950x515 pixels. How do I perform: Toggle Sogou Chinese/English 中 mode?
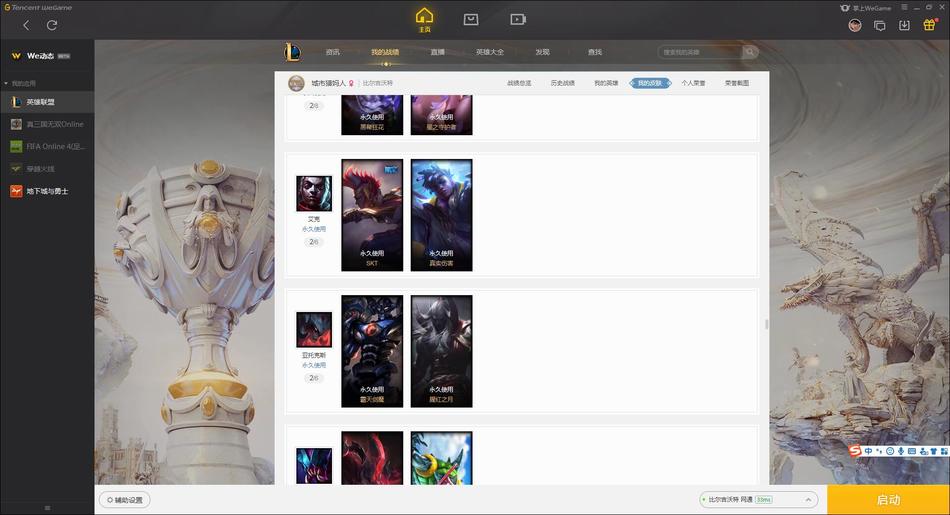[868, 451]
